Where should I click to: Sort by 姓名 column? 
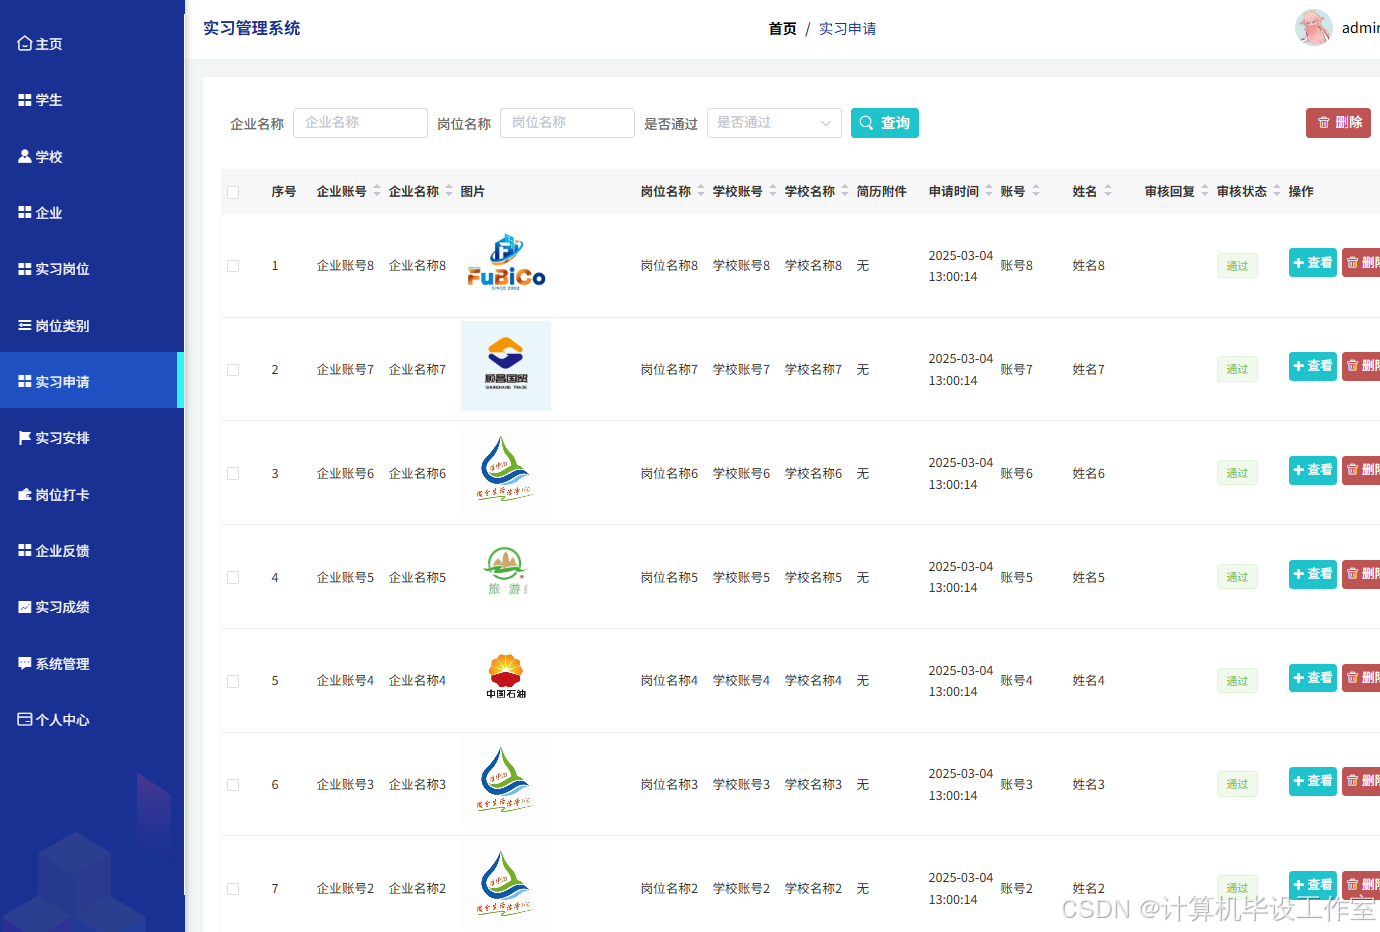coord(1108,191)
